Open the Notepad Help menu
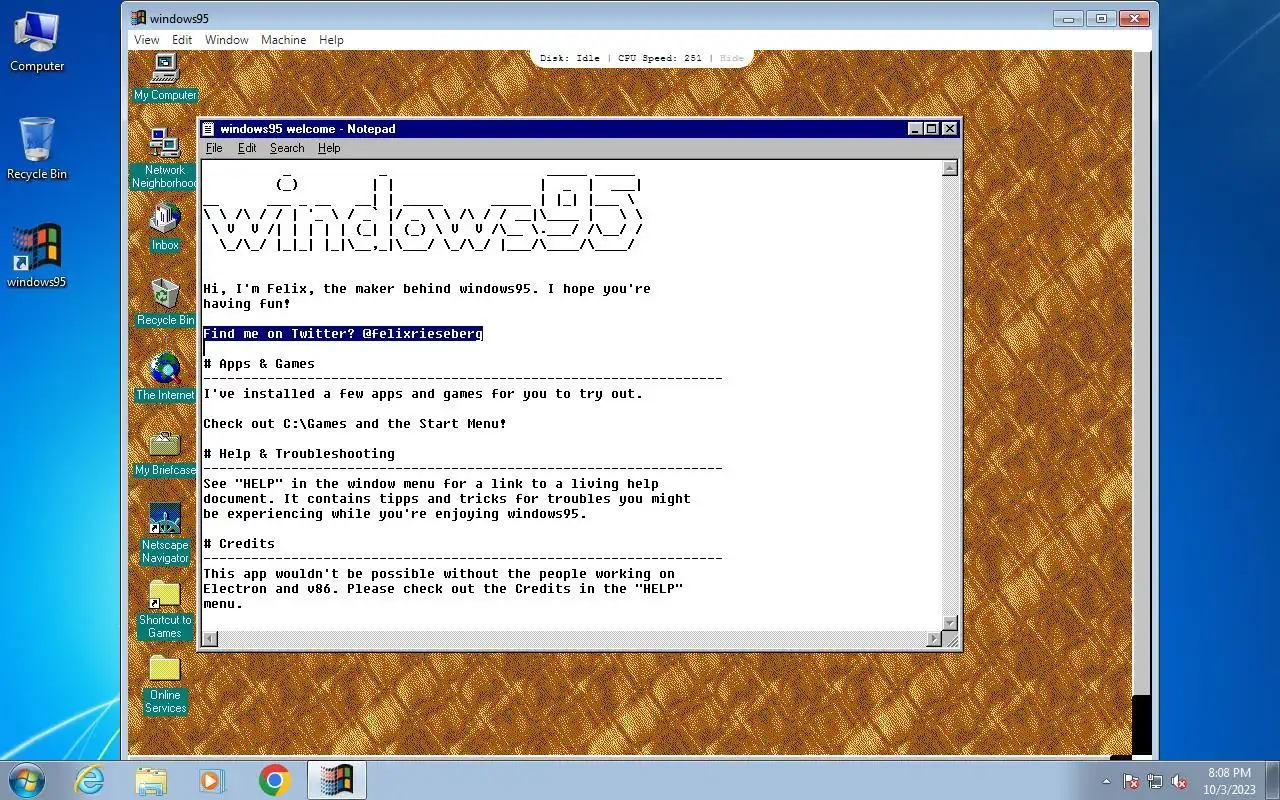The image size is (1280, 800). coord(329,148)
